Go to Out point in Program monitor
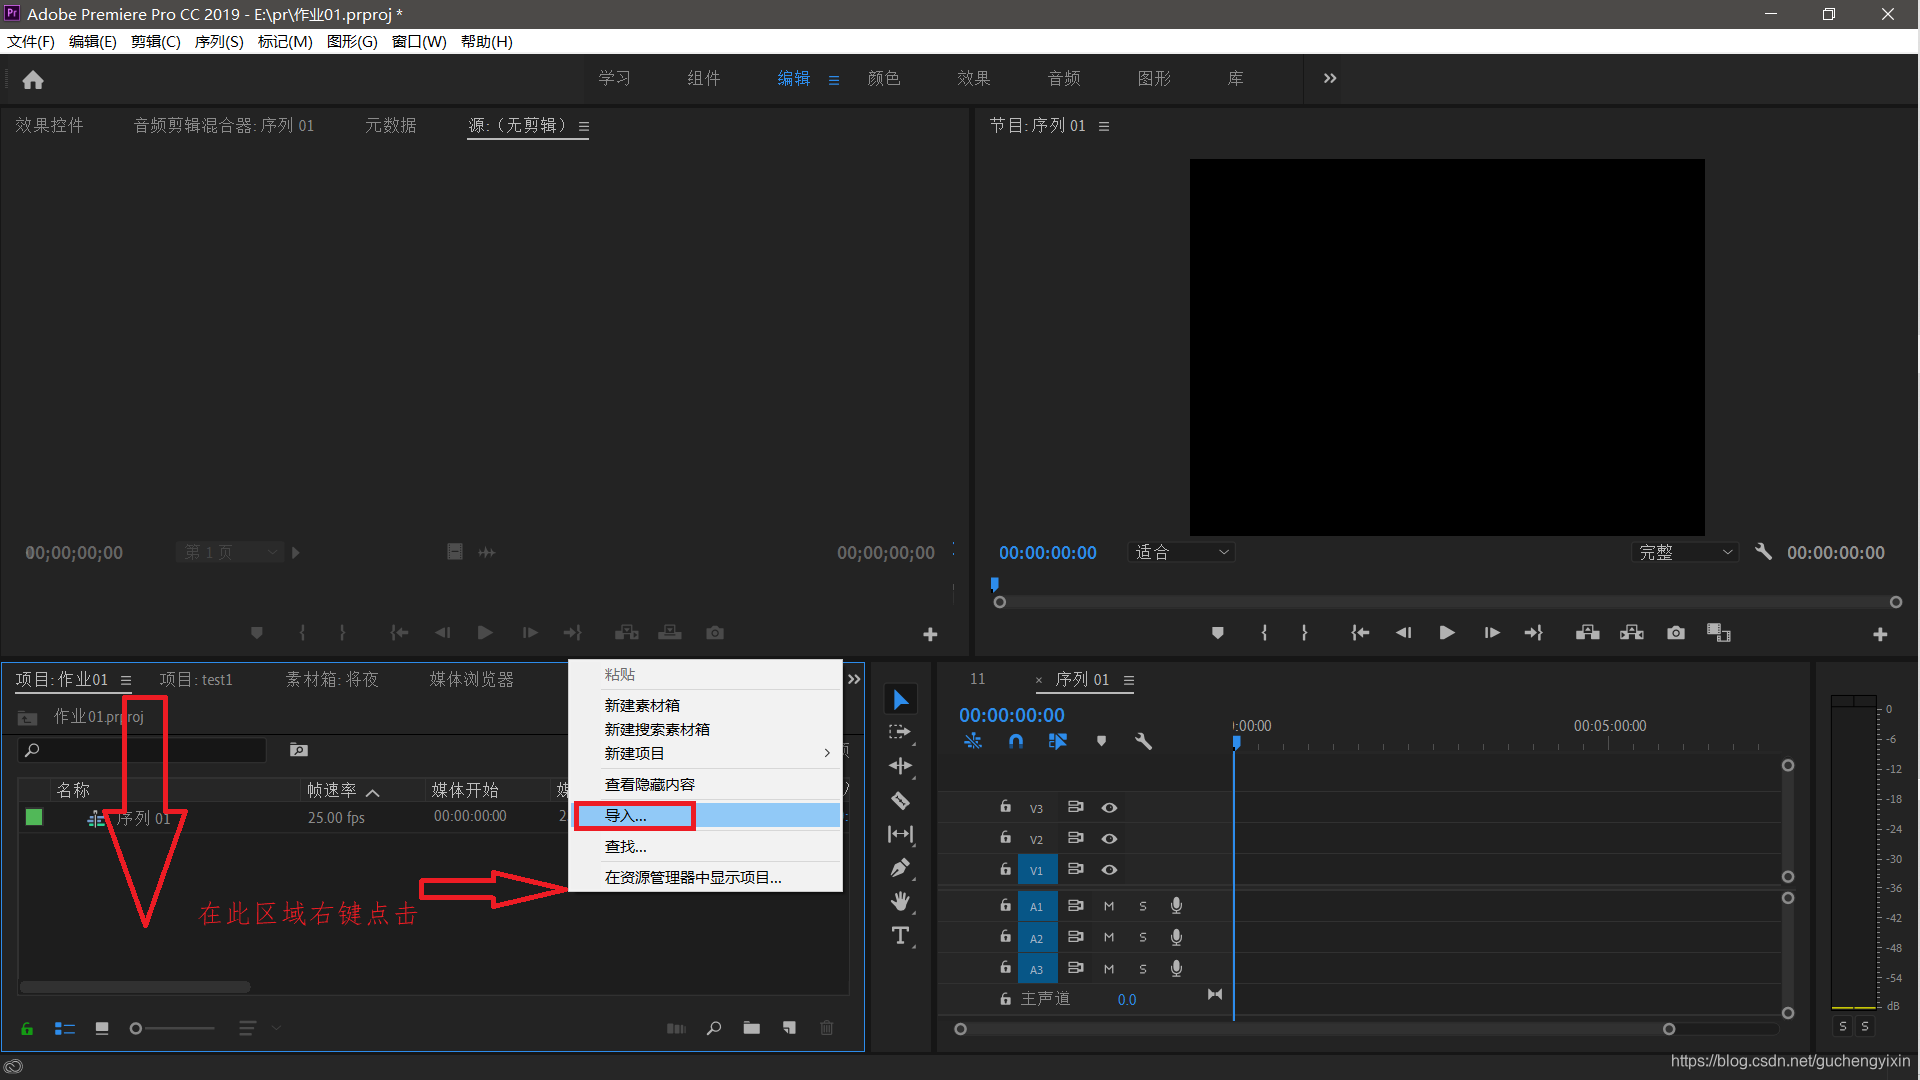1920x1080 pixels. [x=1533, y=633]
